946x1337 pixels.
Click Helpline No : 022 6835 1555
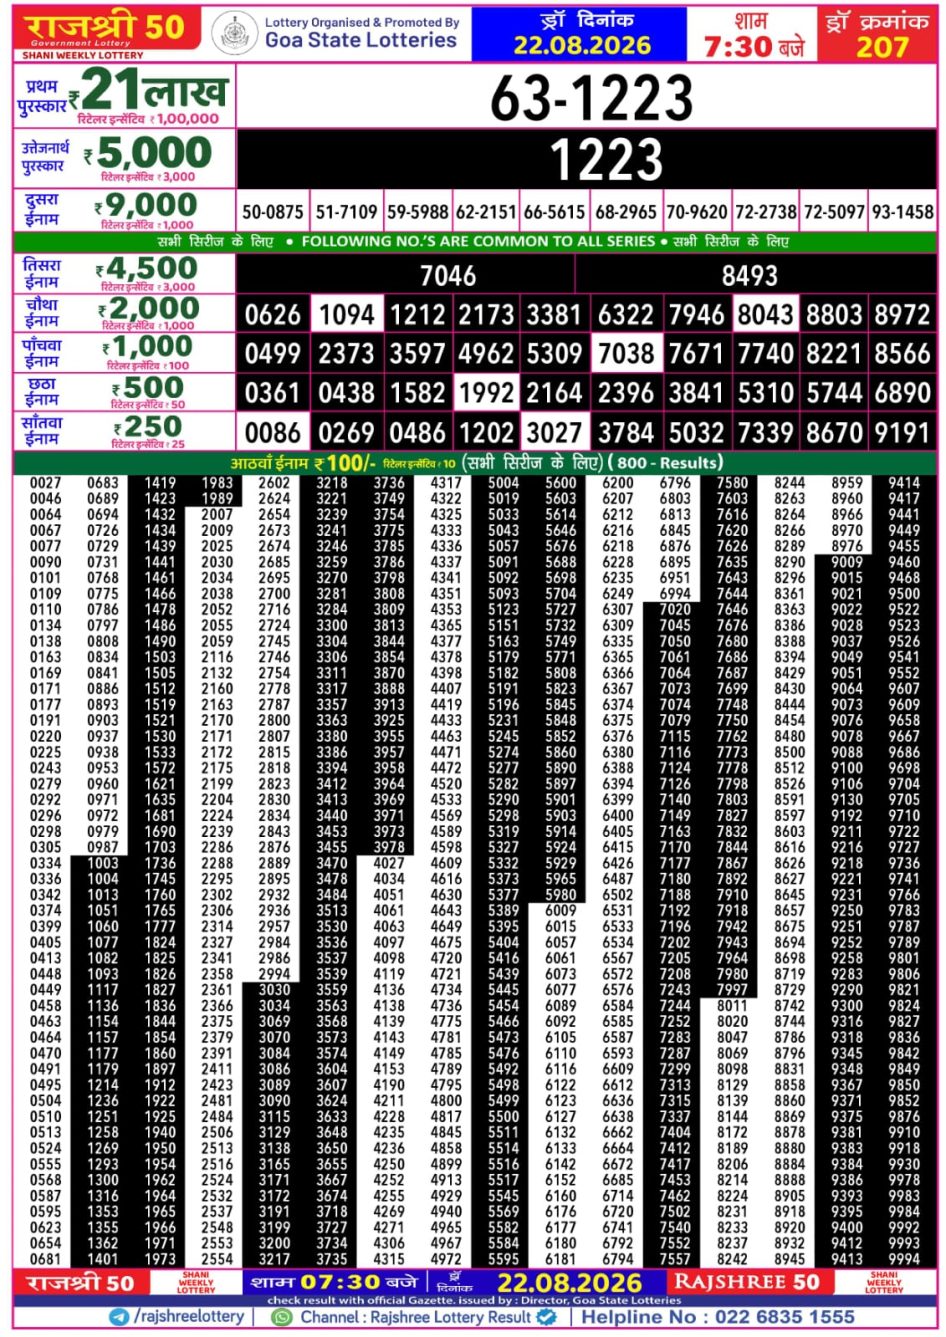[718, 1317]
